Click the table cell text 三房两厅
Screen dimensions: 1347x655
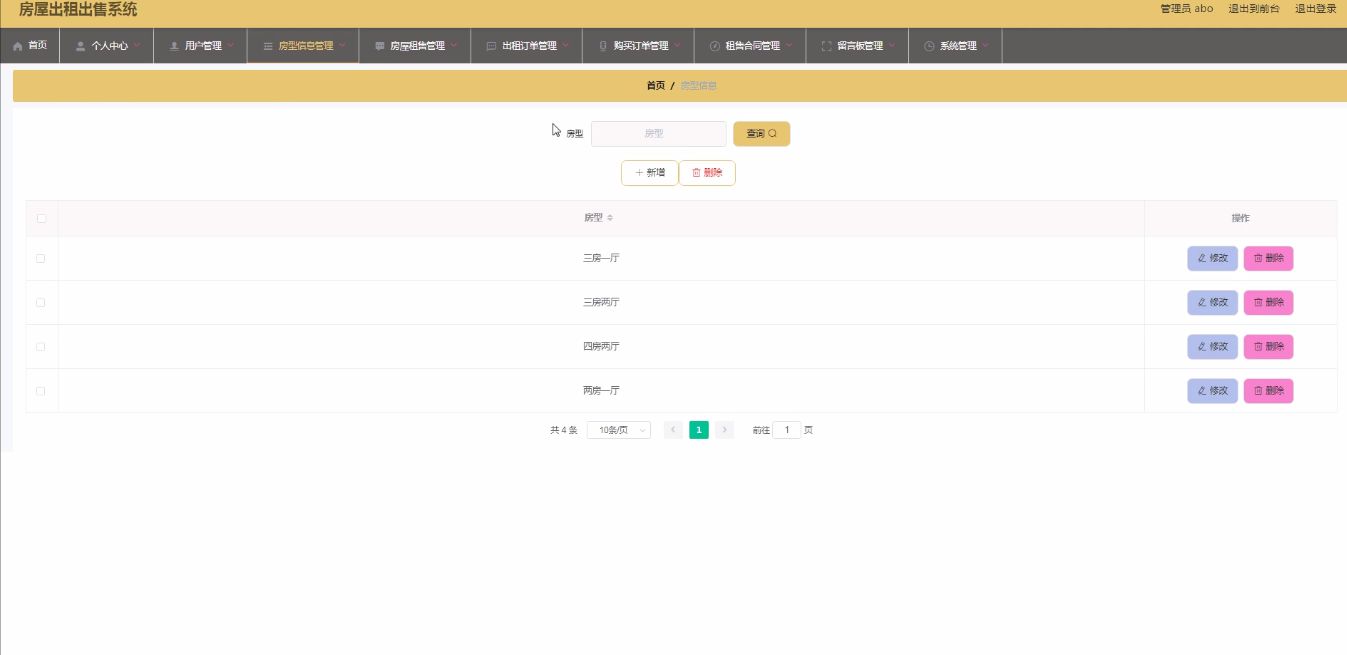click(x=601, y=302)
